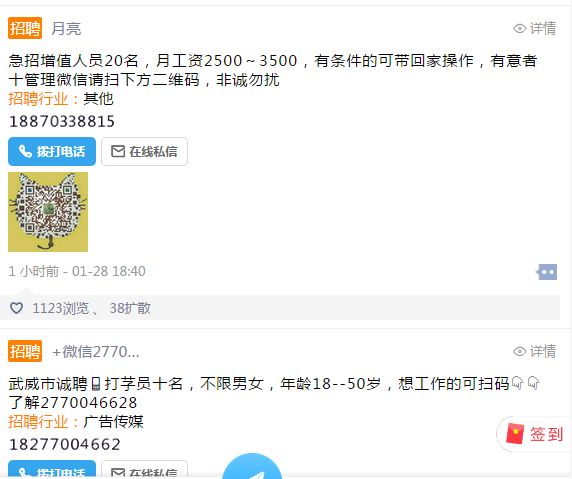Open the cat-shaped QR code image
Image resolution: width=572 pixels, height=479 pixels.
[x=48, y=212]
